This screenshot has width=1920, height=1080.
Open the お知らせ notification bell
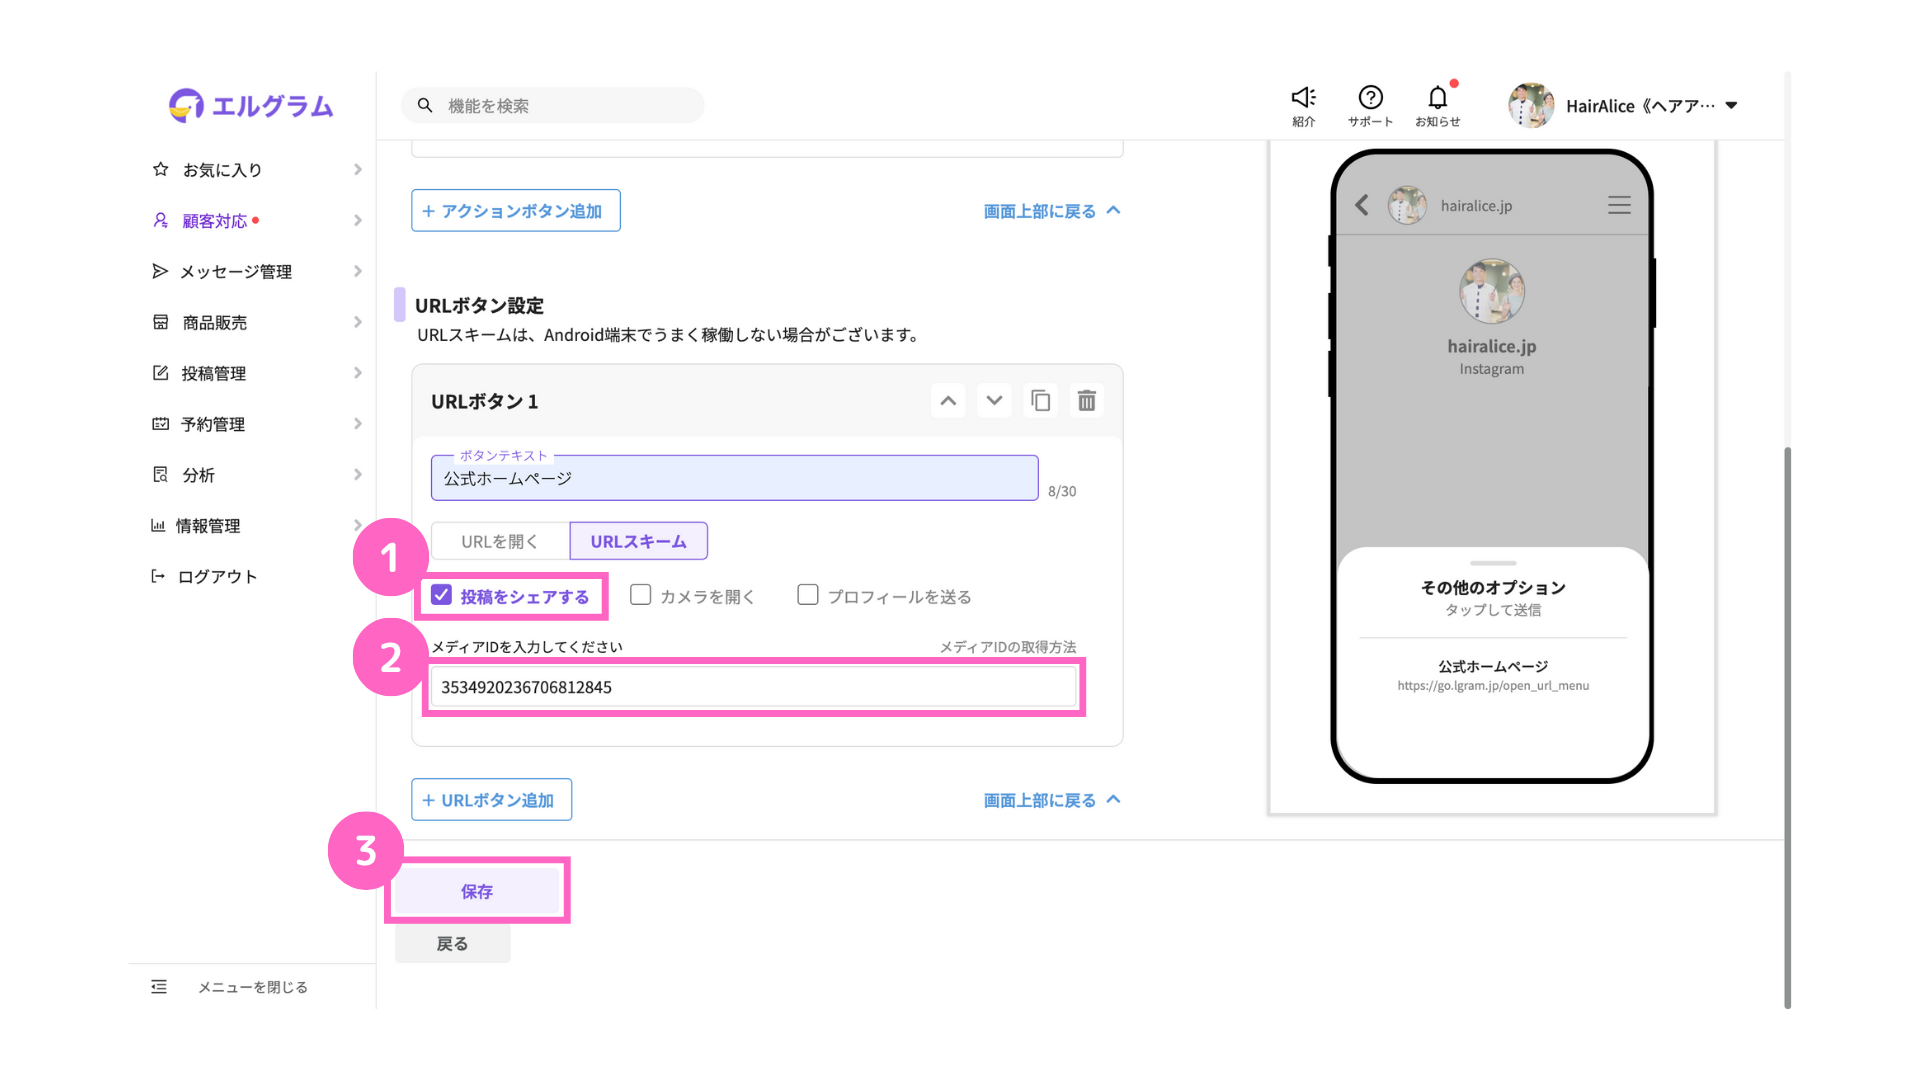[1437, 97]
